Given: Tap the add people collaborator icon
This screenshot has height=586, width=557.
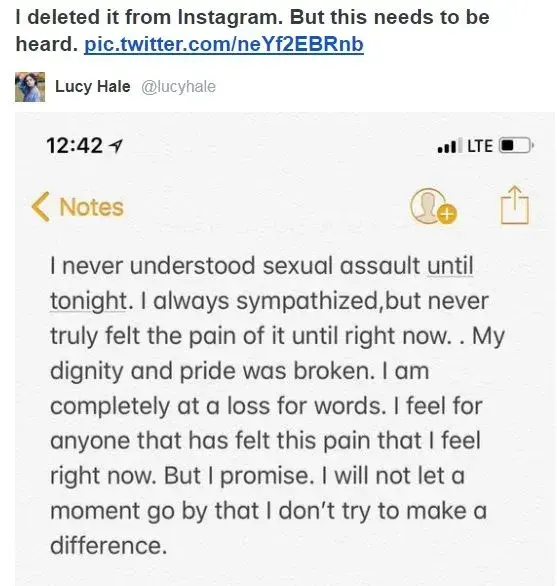Looking at the screenshot, I should 433,206.
